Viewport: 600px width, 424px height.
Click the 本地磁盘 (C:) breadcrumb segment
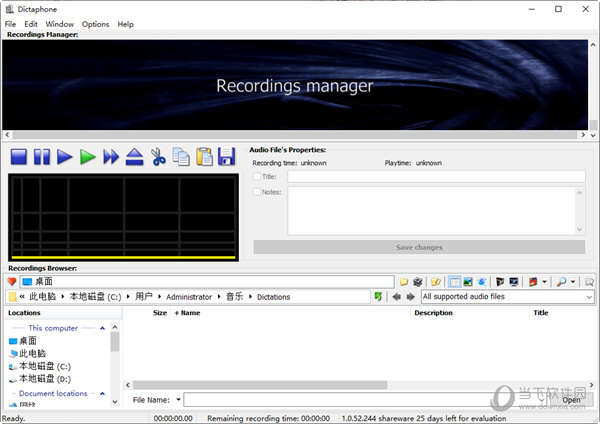point(95,297)
